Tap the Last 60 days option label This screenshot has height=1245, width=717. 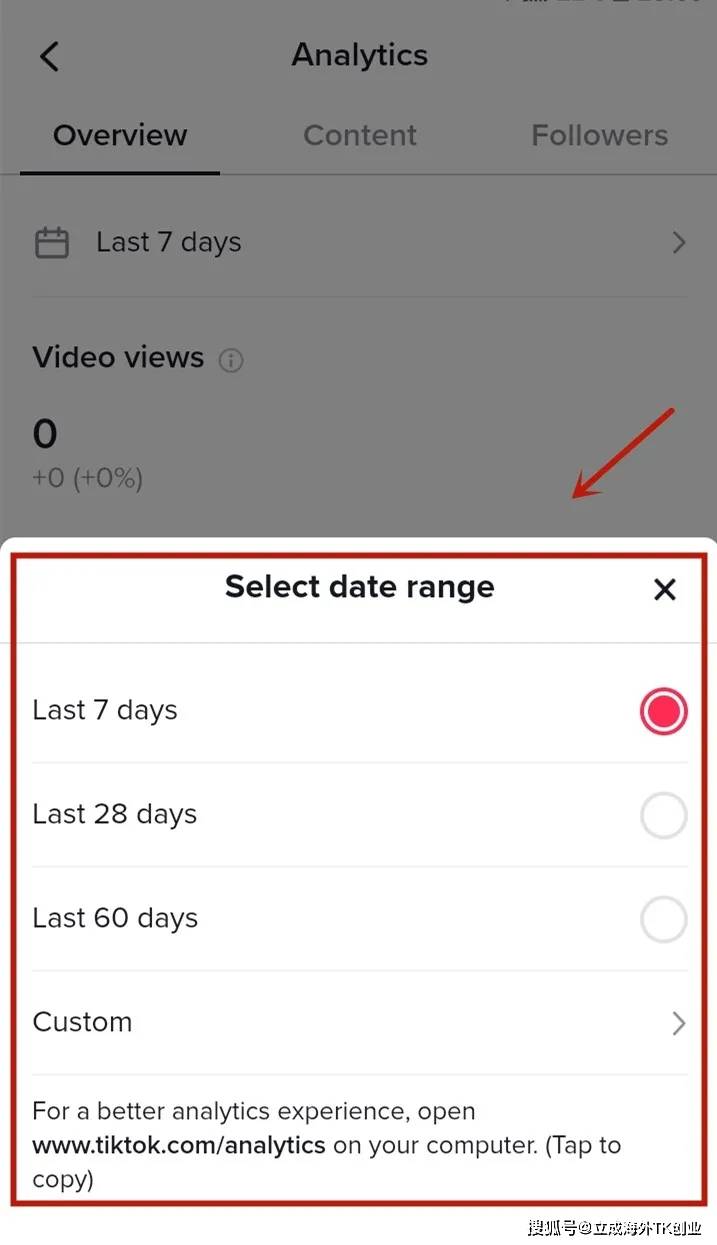(x=115, y=919)
